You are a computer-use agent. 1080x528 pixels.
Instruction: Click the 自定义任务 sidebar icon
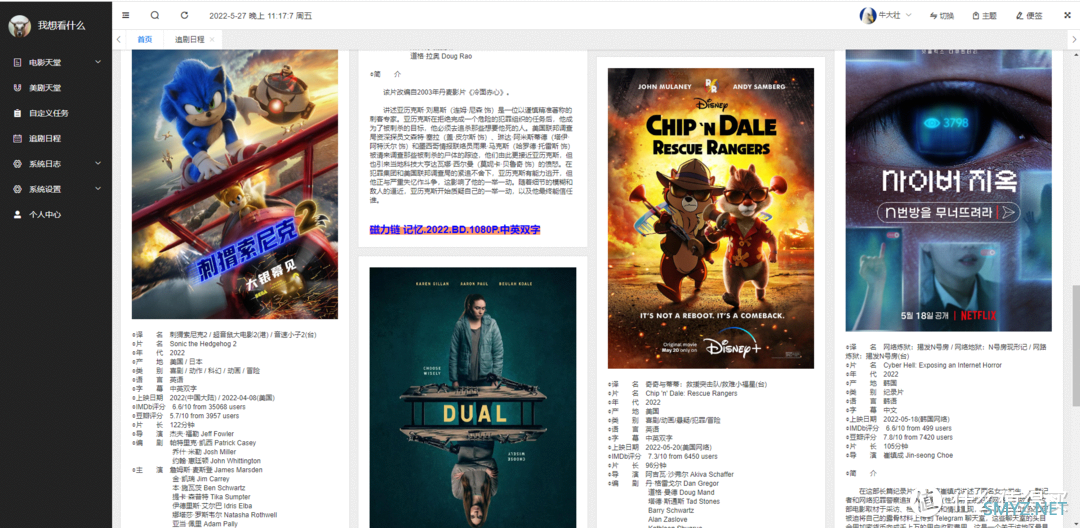[x=18, y=113]
